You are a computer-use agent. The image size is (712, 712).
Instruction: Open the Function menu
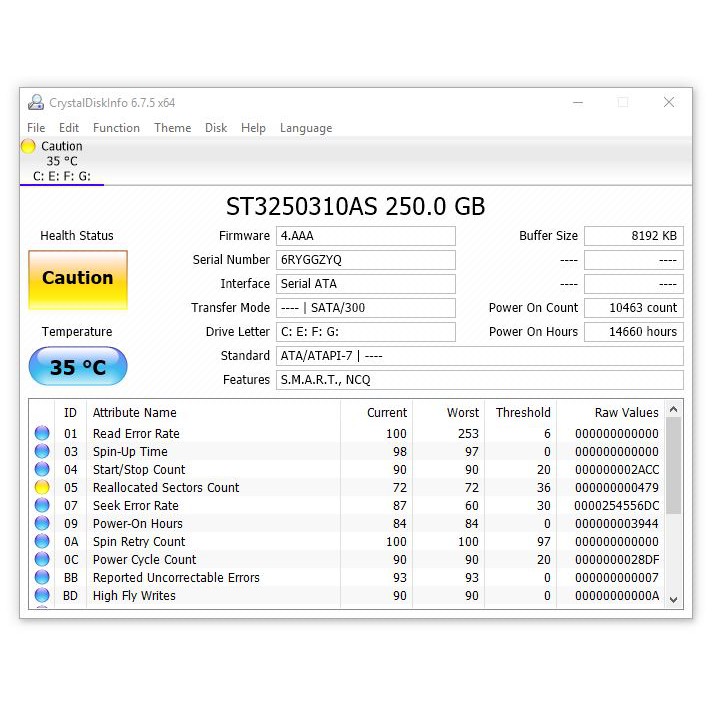point(116,128)
